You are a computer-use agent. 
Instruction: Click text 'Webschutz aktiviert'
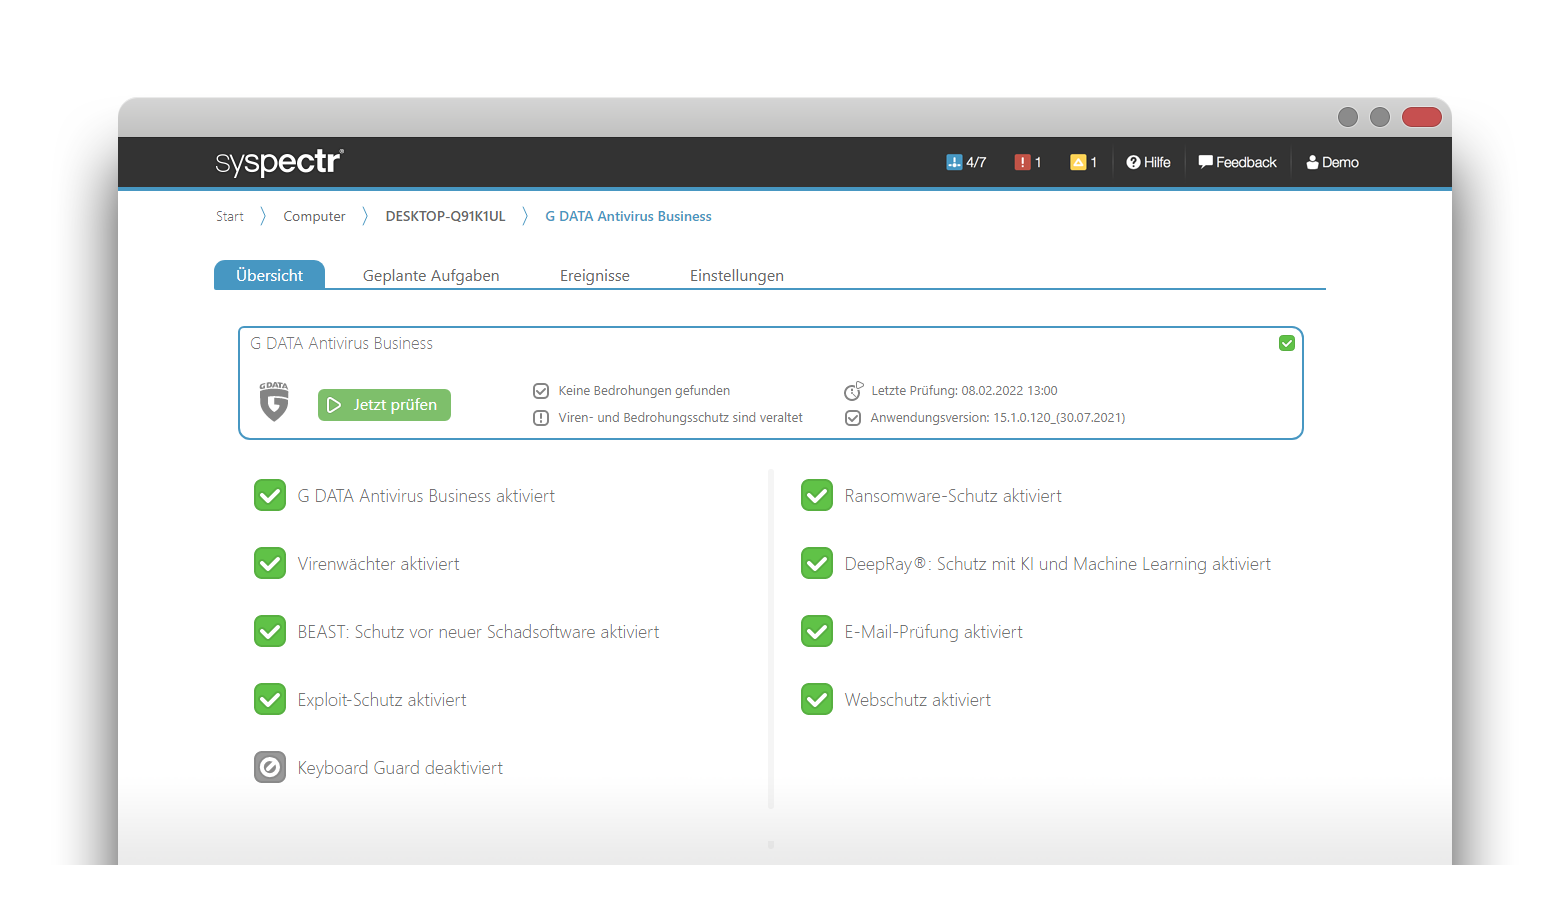pos(918,700)
